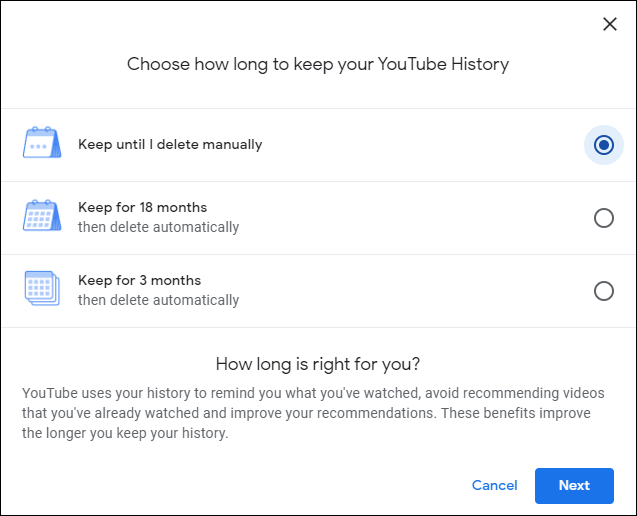
Task: Cancel the history retention dialog
Action: pyautogui.click(x=494, y=485)
